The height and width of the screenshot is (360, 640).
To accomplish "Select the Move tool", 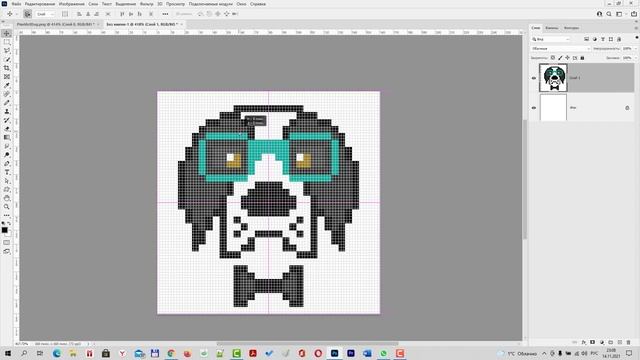I will 7,33.
